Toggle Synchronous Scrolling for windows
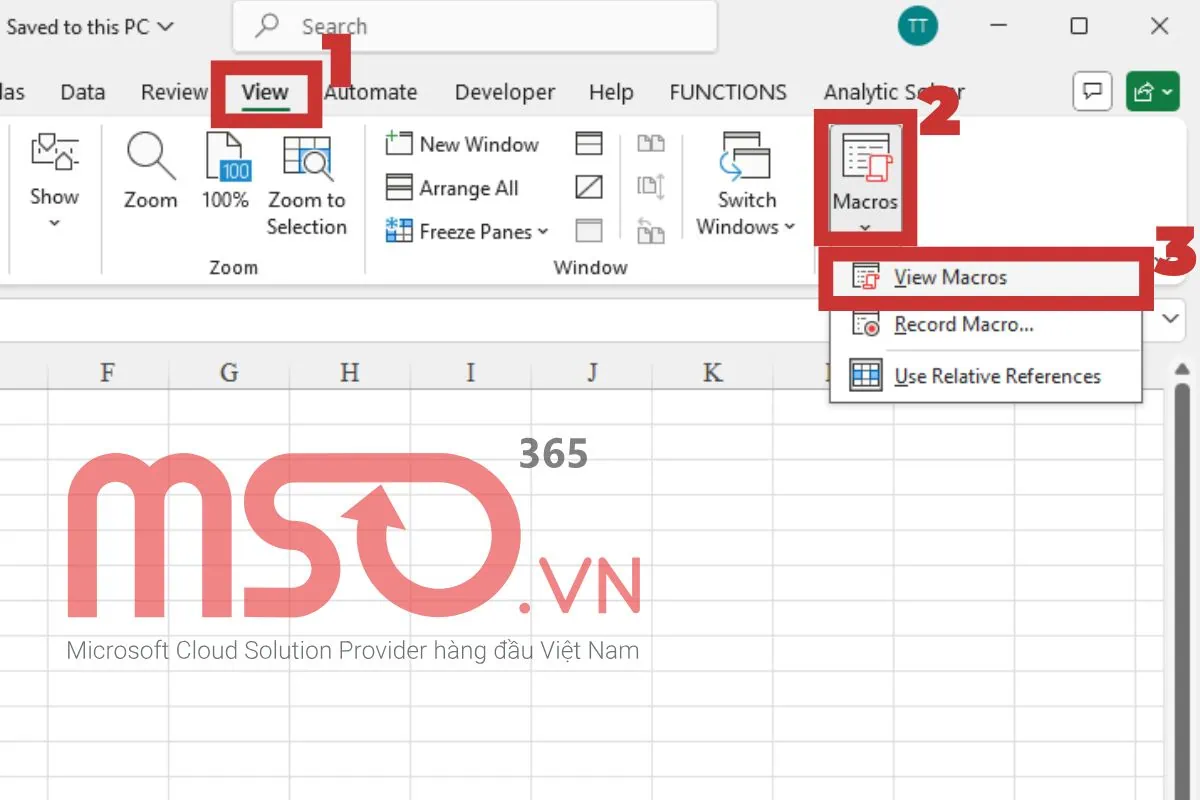 tap(651, 187)
